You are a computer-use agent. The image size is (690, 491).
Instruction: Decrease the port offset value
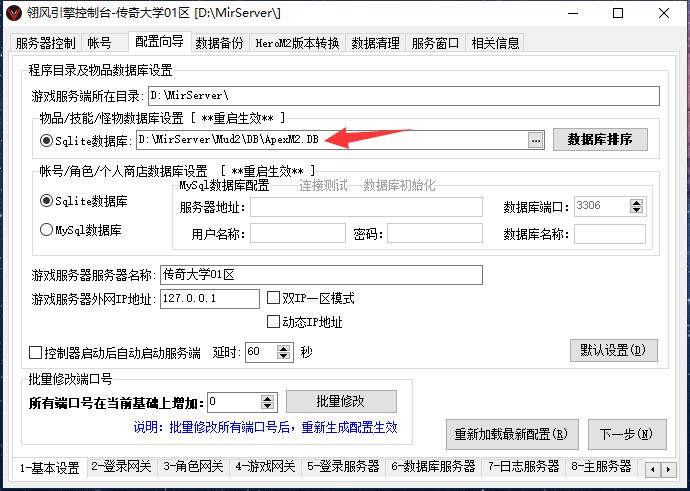point(267,406)
